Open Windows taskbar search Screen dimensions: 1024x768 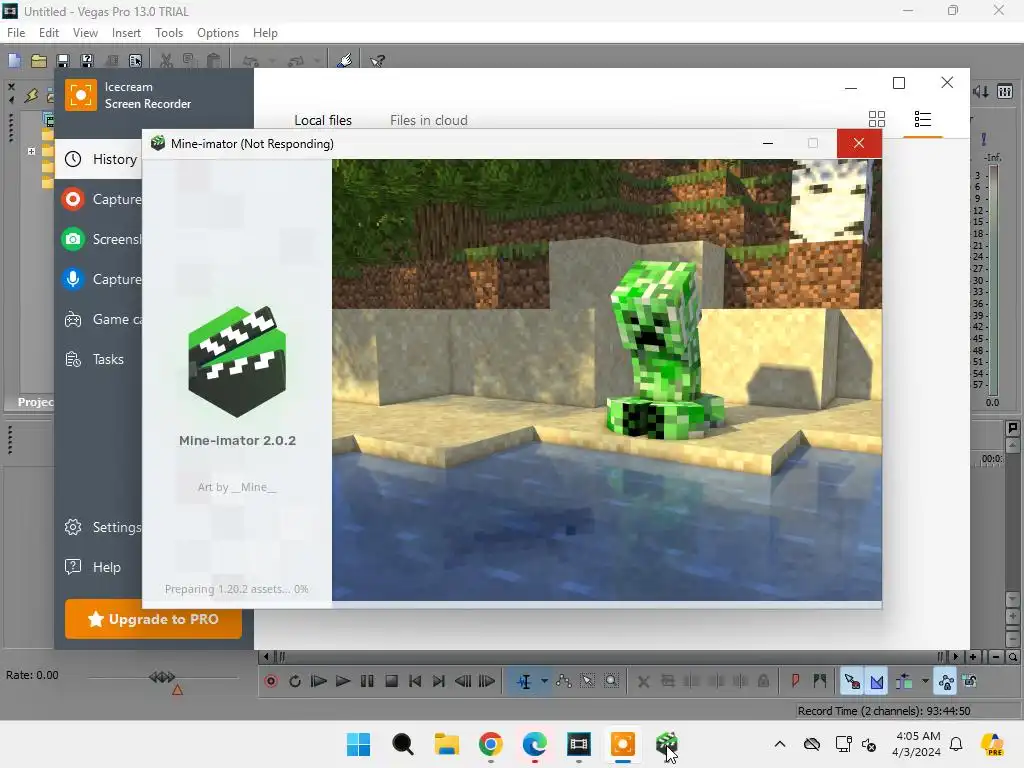point(403,744)
